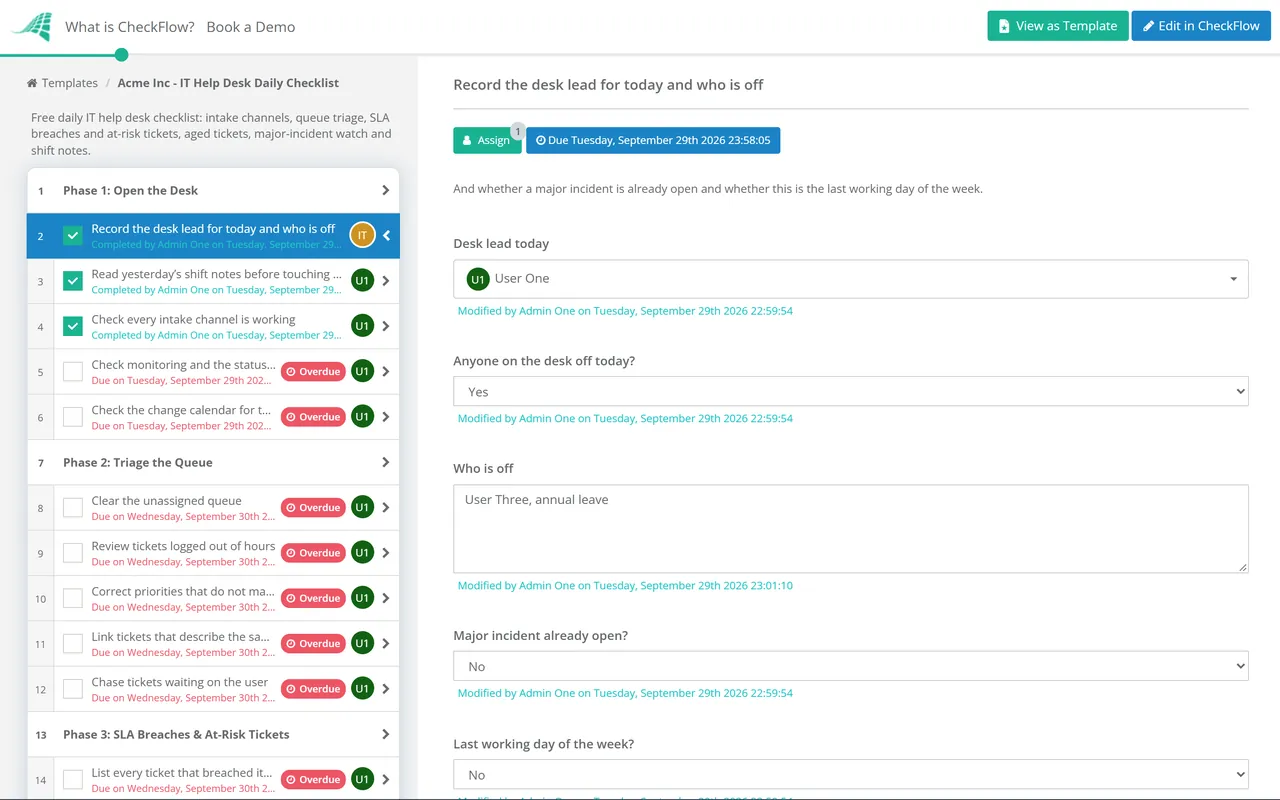Click U1 avatar on Clear the unassigned queue row
The width and height of the screenshot is (1280, 800).
pos(362,507)
